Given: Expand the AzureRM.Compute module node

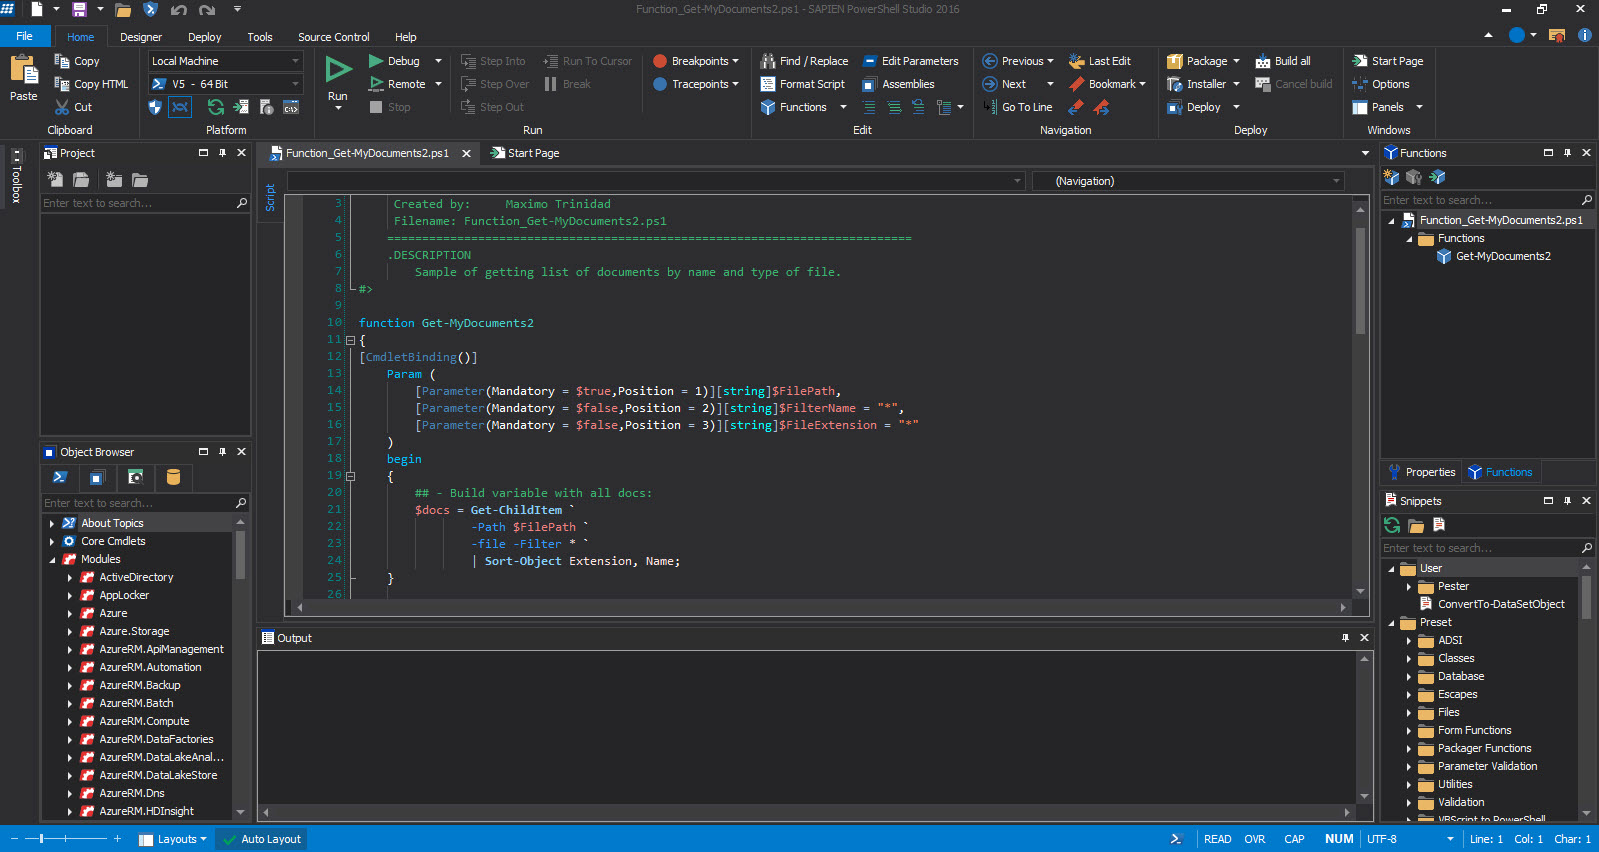Looking at the screenshot, I should [69, 721].
